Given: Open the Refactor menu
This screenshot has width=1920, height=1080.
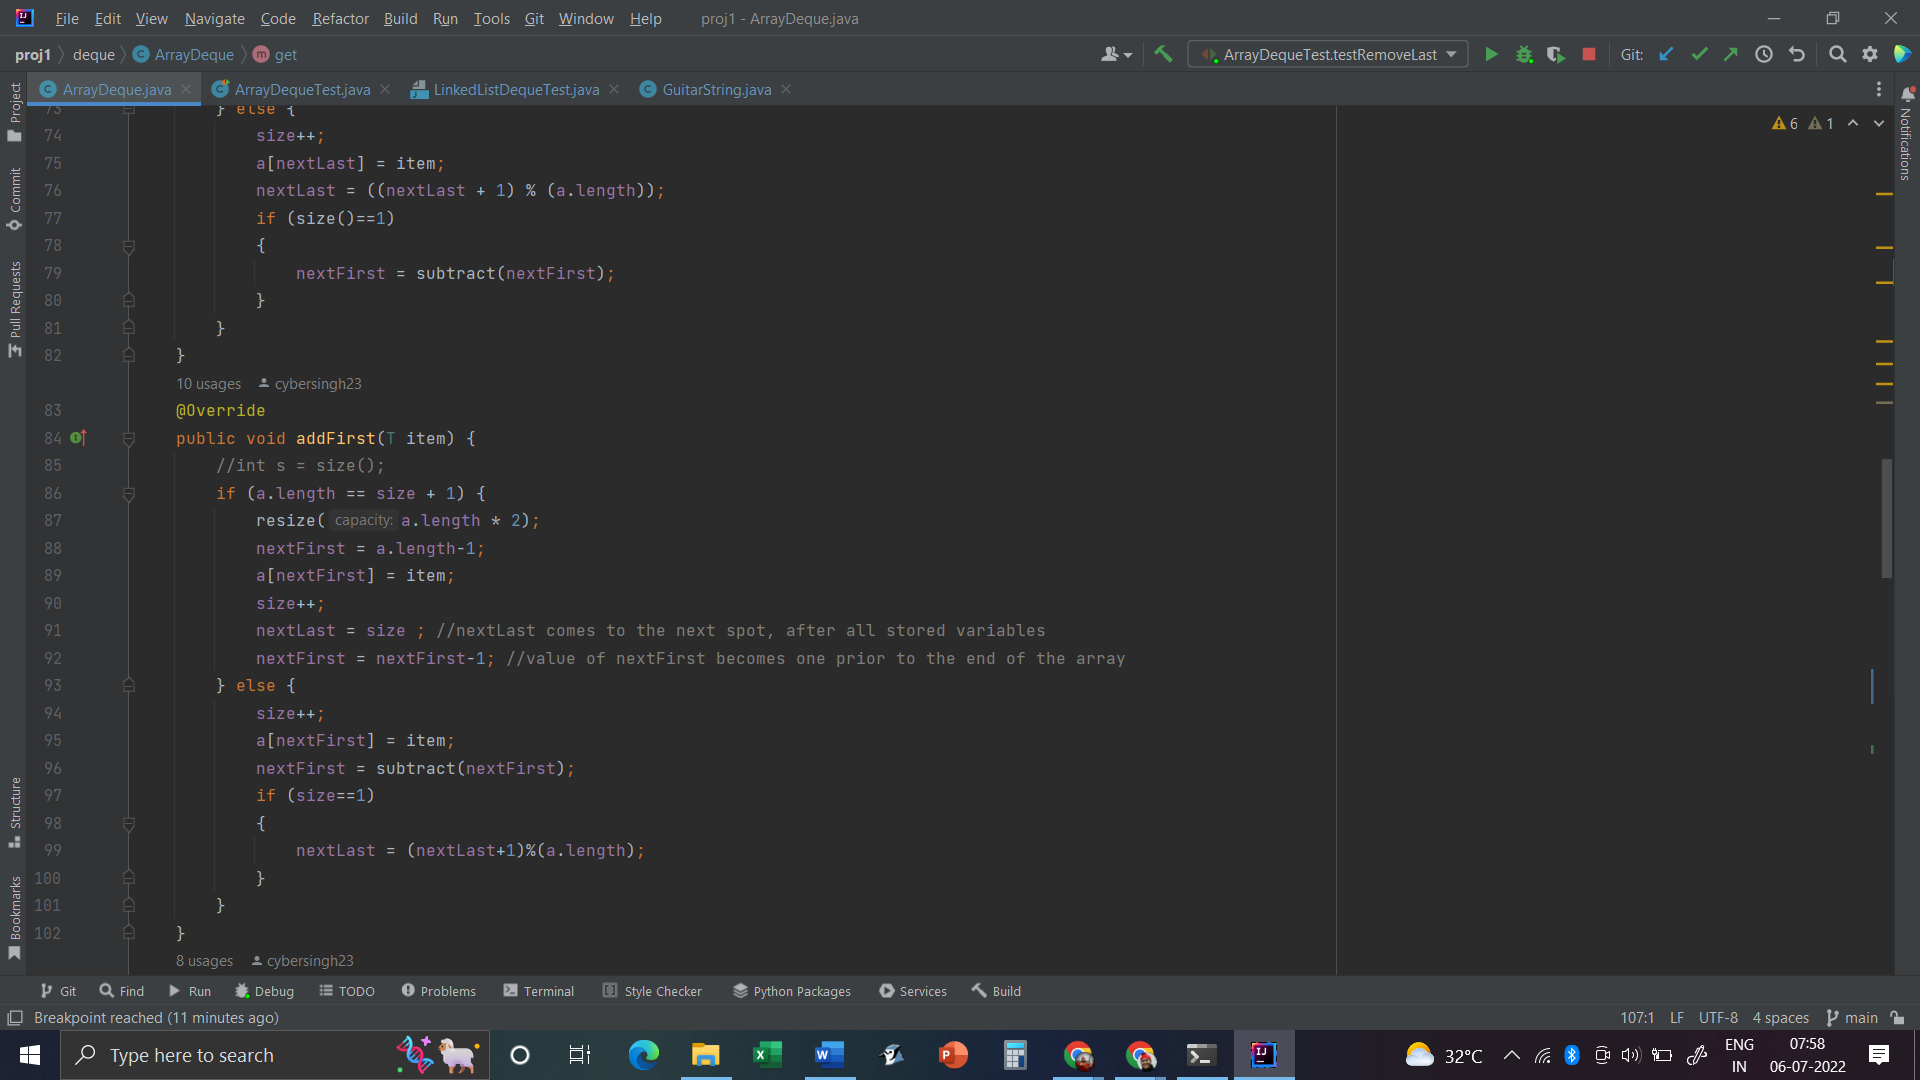Looking at the screenshot, I should (x=340, y=18).
